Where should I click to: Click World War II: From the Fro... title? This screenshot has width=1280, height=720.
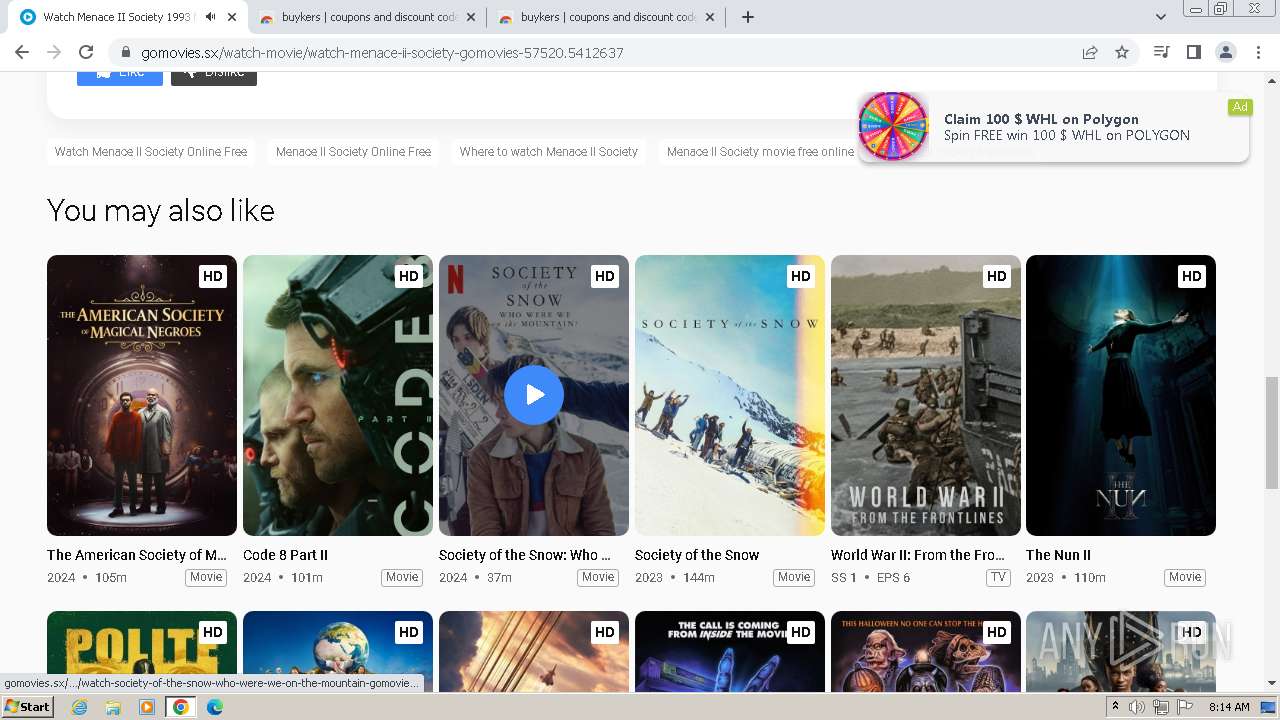(x=918, y=555)
